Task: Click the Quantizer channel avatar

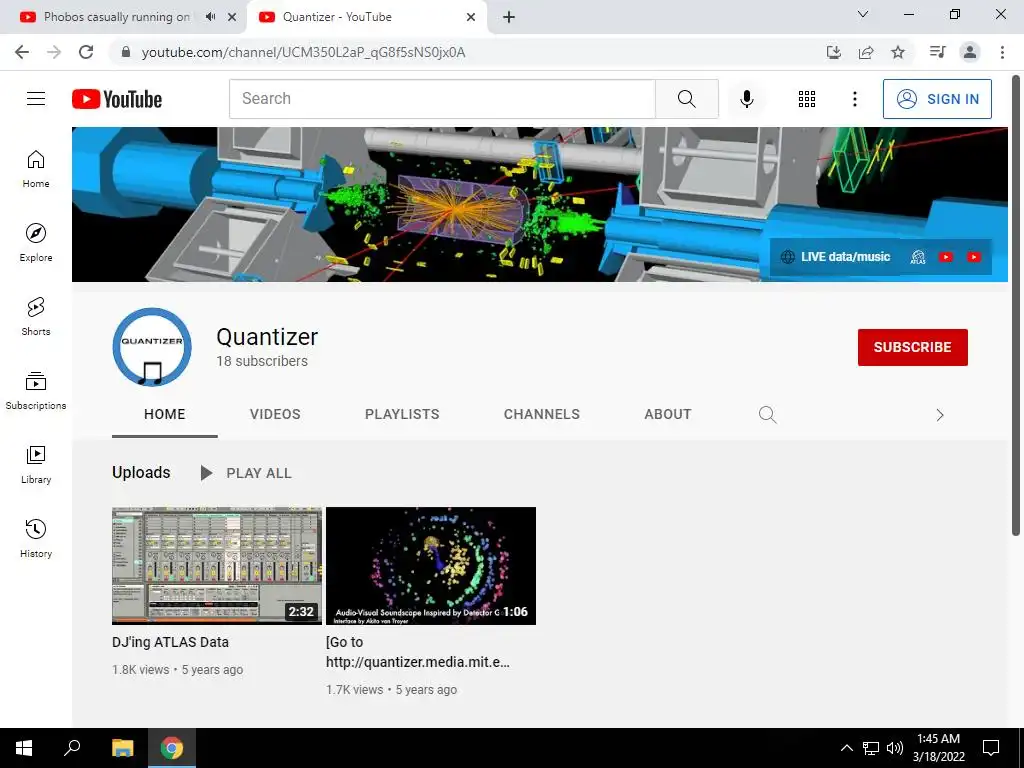Action: coord(152,347)
